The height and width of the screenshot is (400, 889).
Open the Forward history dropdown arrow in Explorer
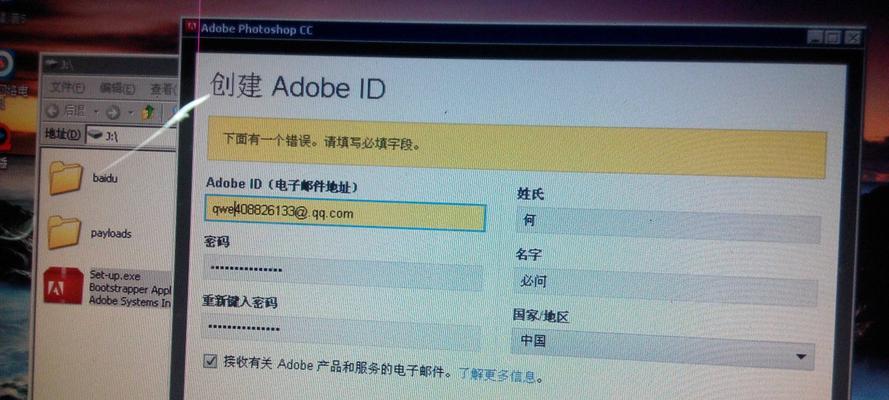[x=131, y=112]
